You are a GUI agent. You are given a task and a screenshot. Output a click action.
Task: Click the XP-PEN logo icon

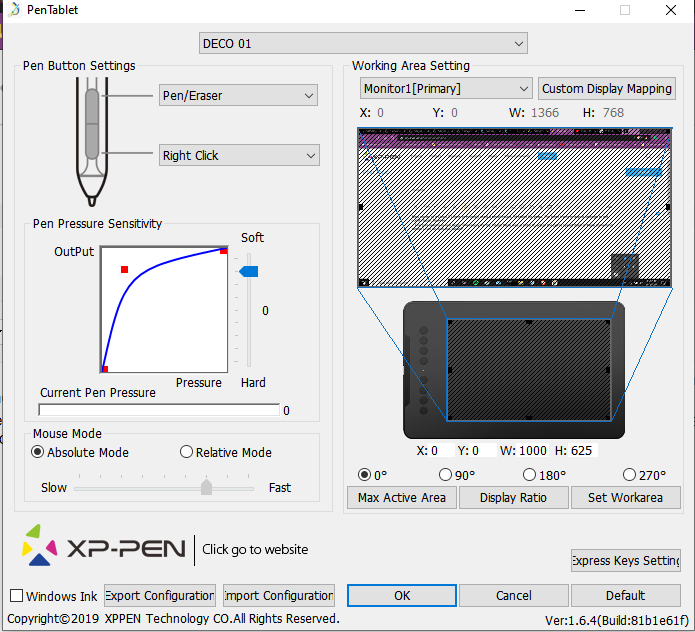point(42,547)
